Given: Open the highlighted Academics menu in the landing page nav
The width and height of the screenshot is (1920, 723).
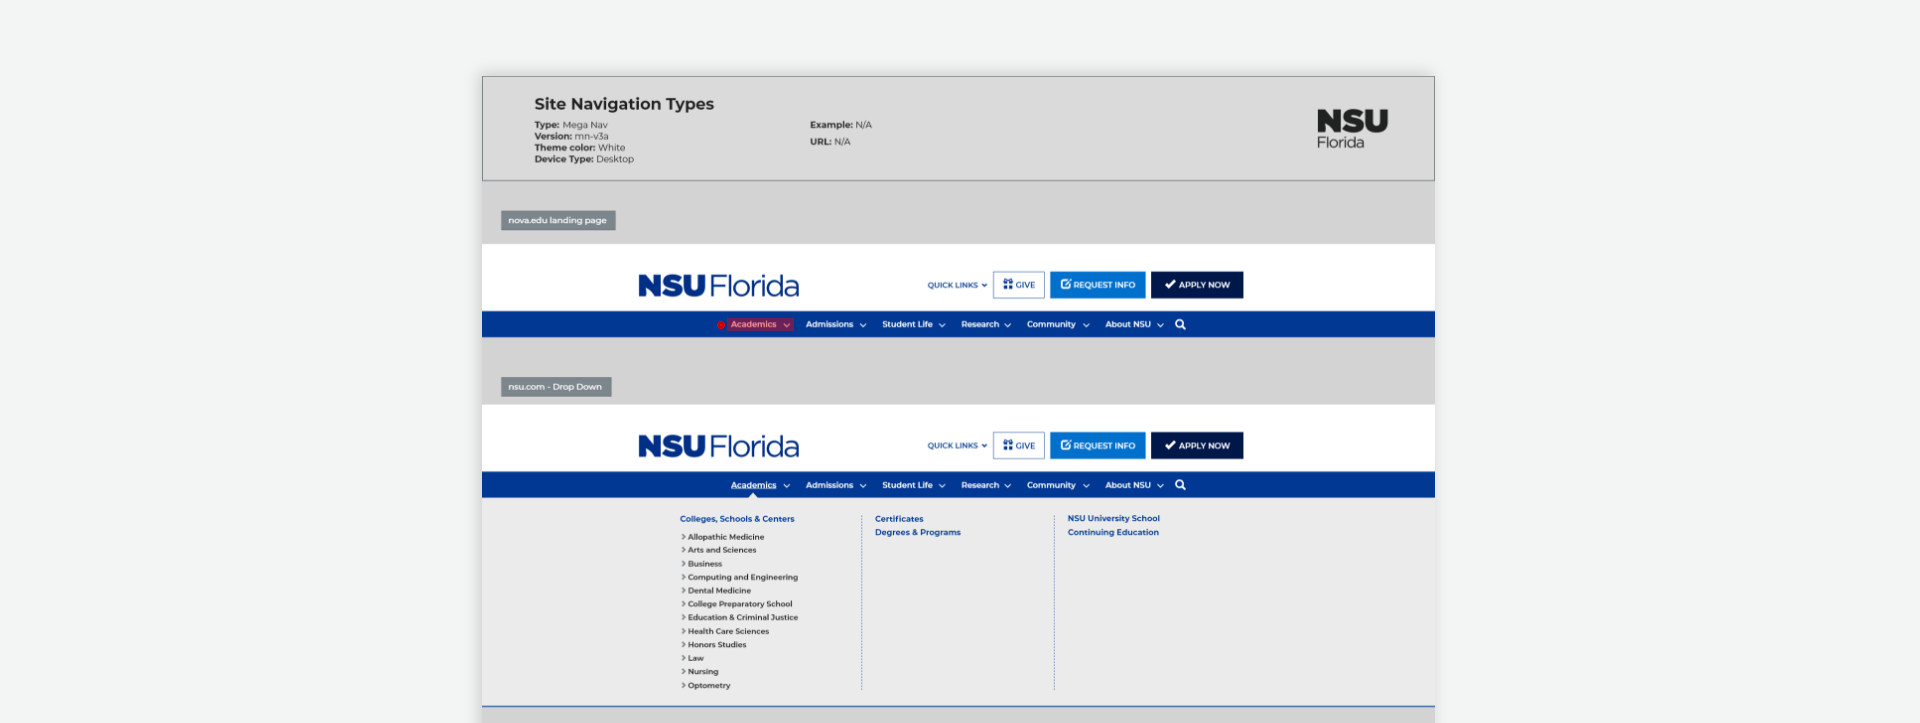Looking at the screenshot, I should 760,324.
